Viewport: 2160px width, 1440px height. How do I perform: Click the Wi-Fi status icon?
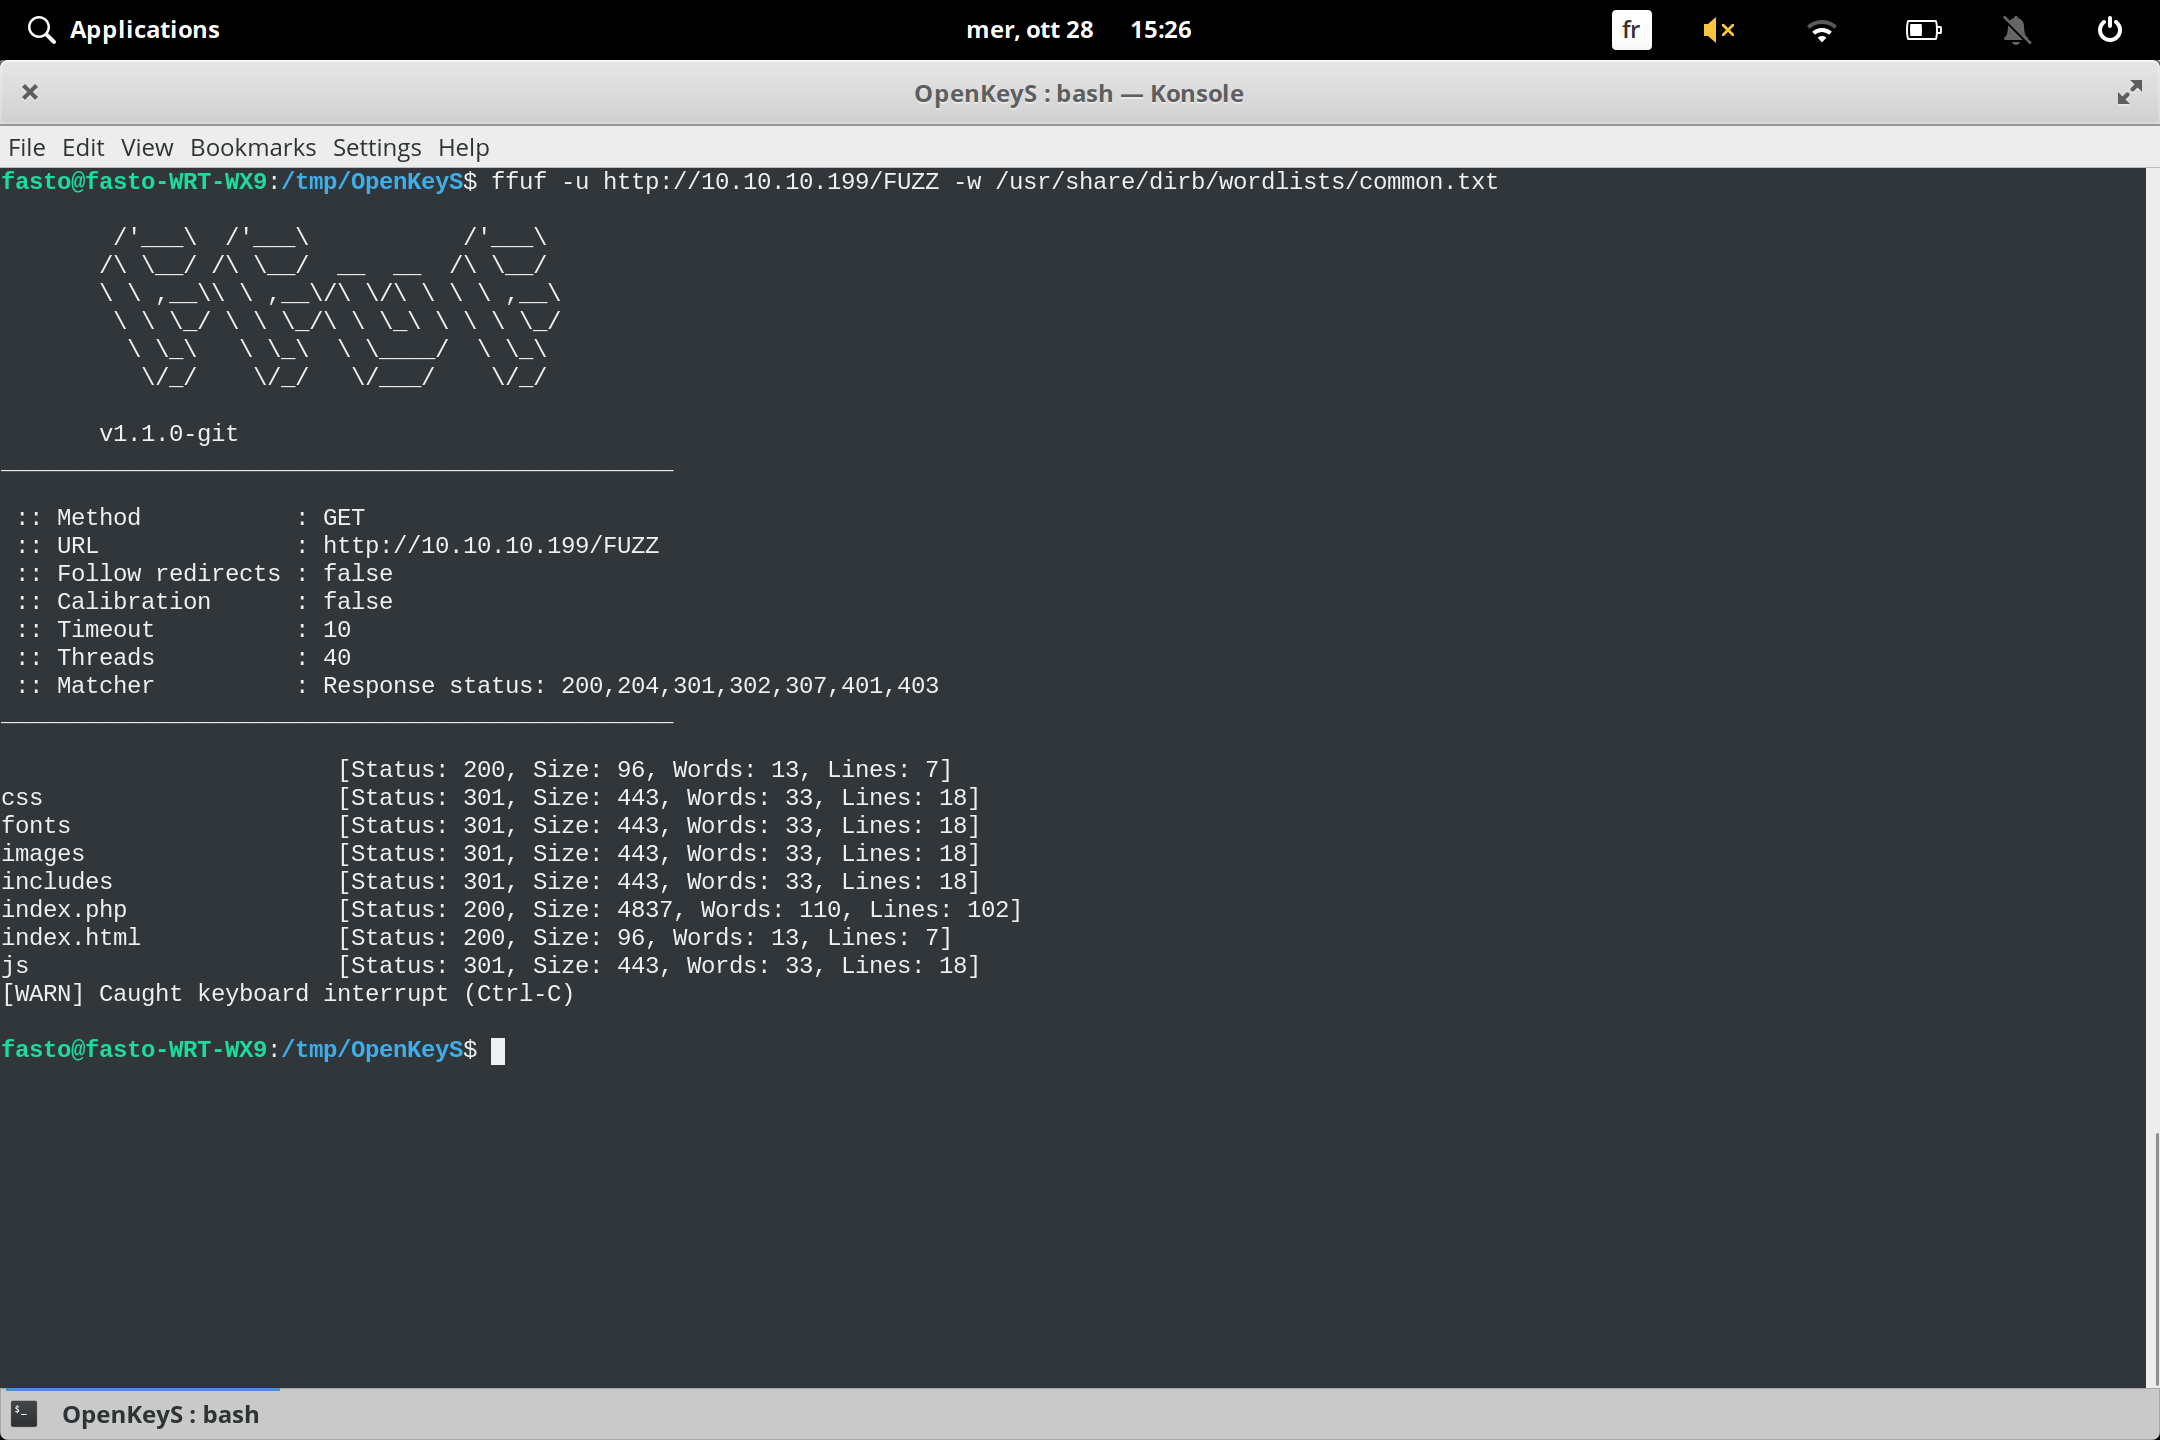coord(1822,30)
